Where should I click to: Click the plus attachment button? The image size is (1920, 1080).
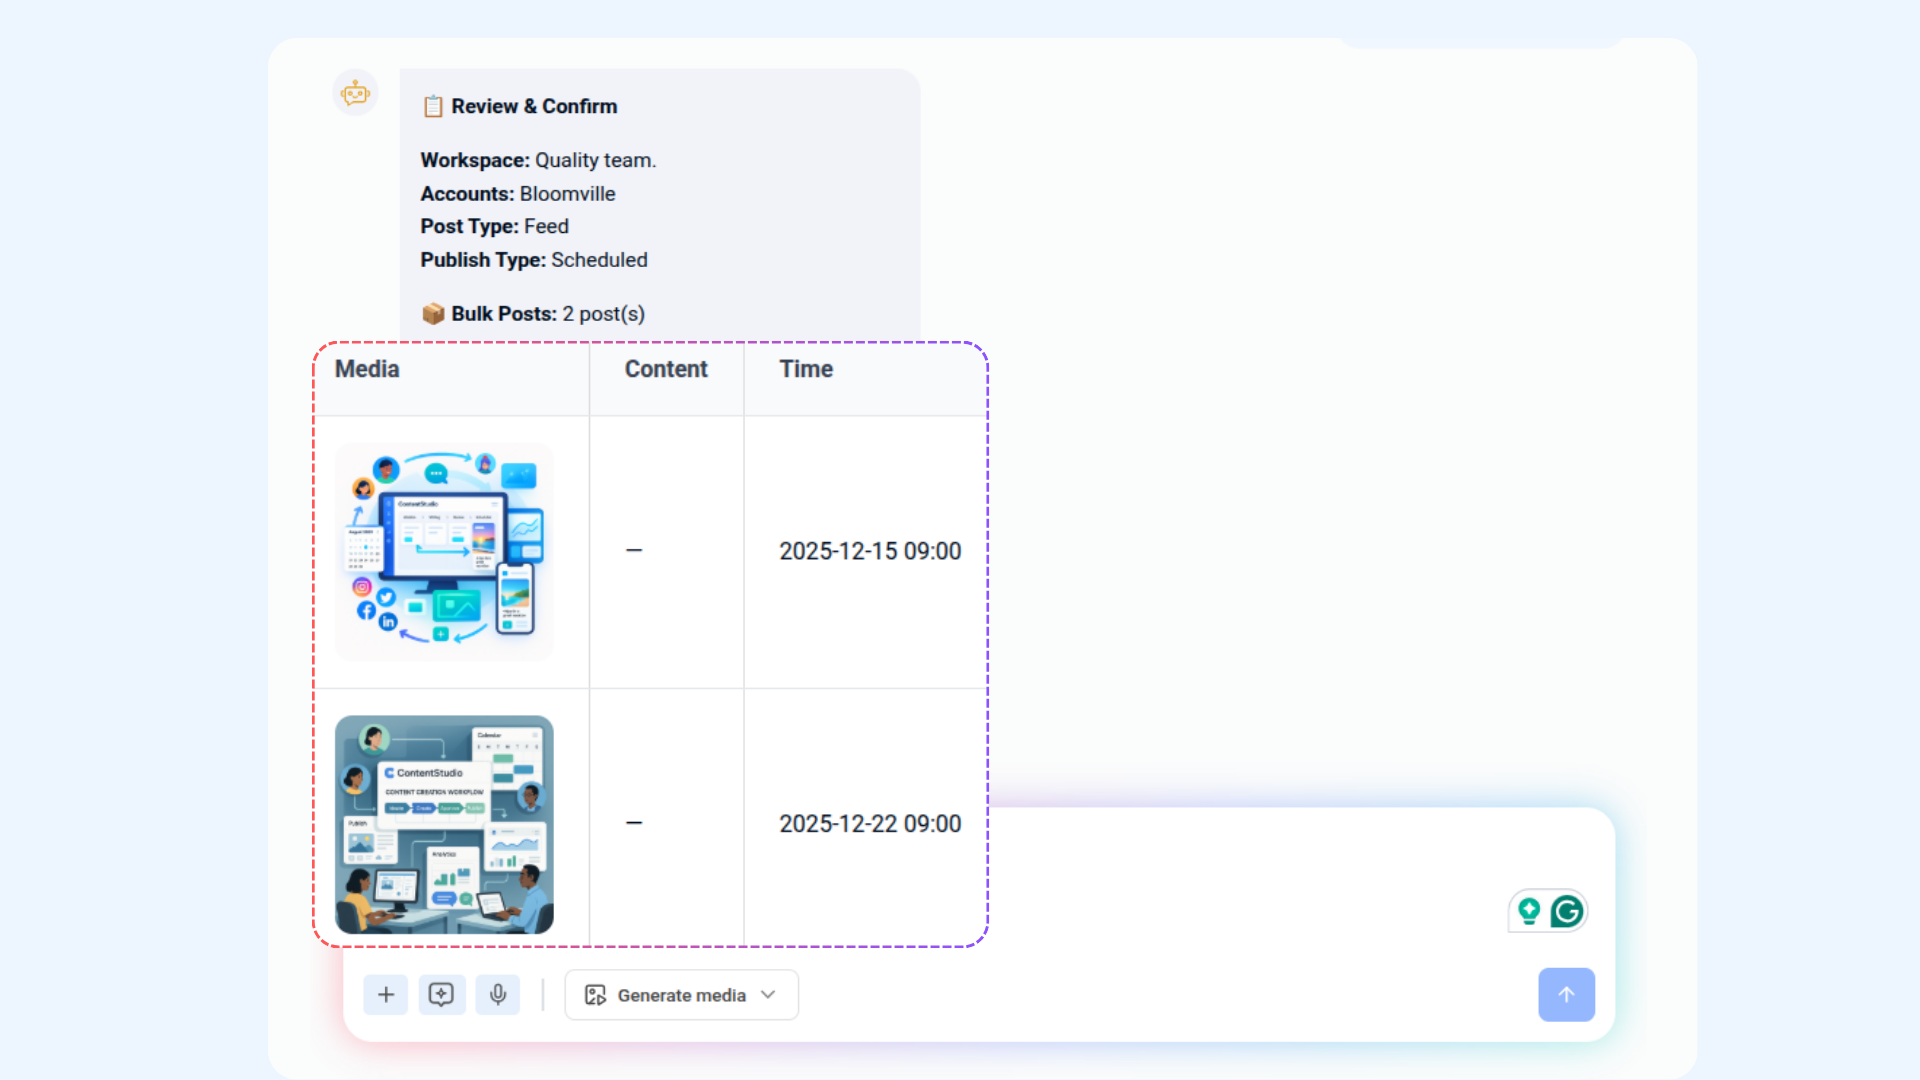click(x=386, y=995)
